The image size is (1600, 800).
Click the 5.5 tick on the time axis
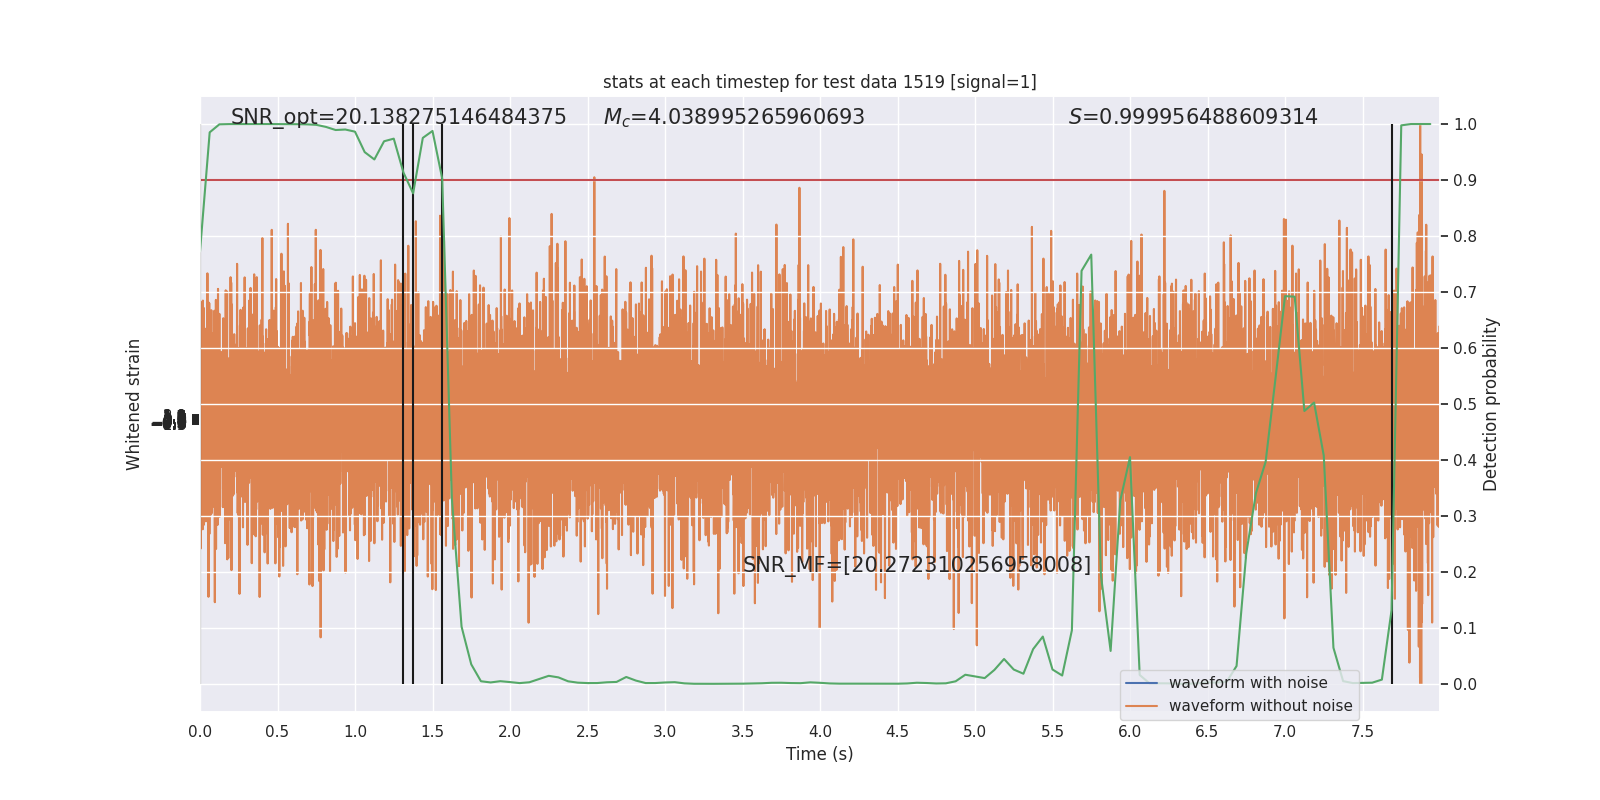[x=1052, y=732]
